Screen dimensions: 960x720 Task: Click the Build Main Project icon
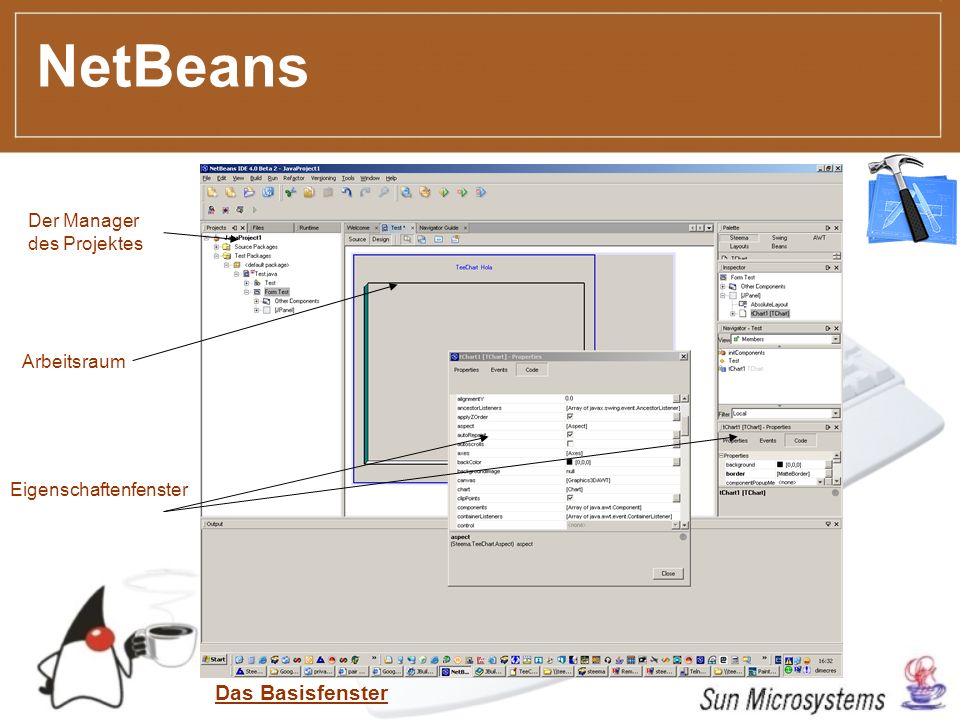coord(406,192)
